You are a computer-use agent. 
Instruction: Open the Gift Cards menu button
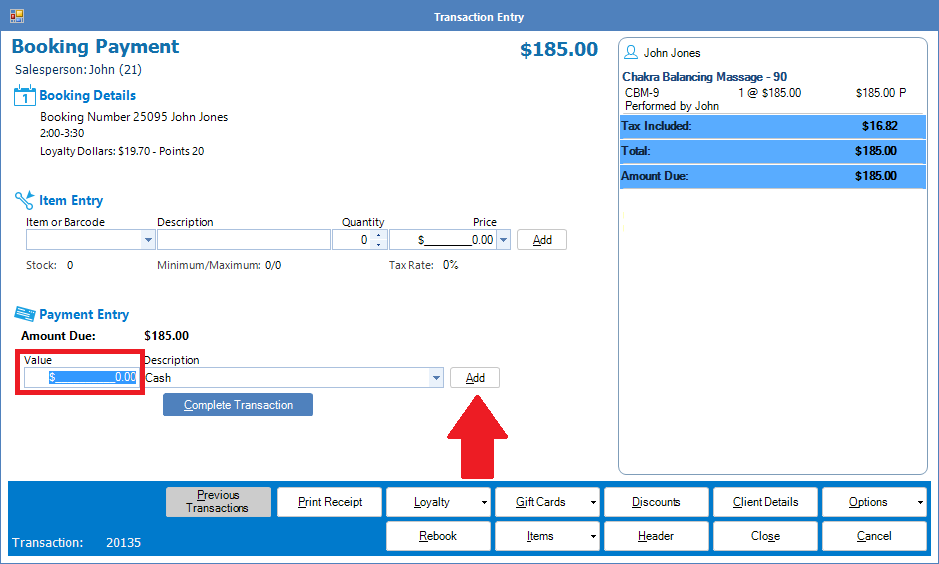coord(547,502)
